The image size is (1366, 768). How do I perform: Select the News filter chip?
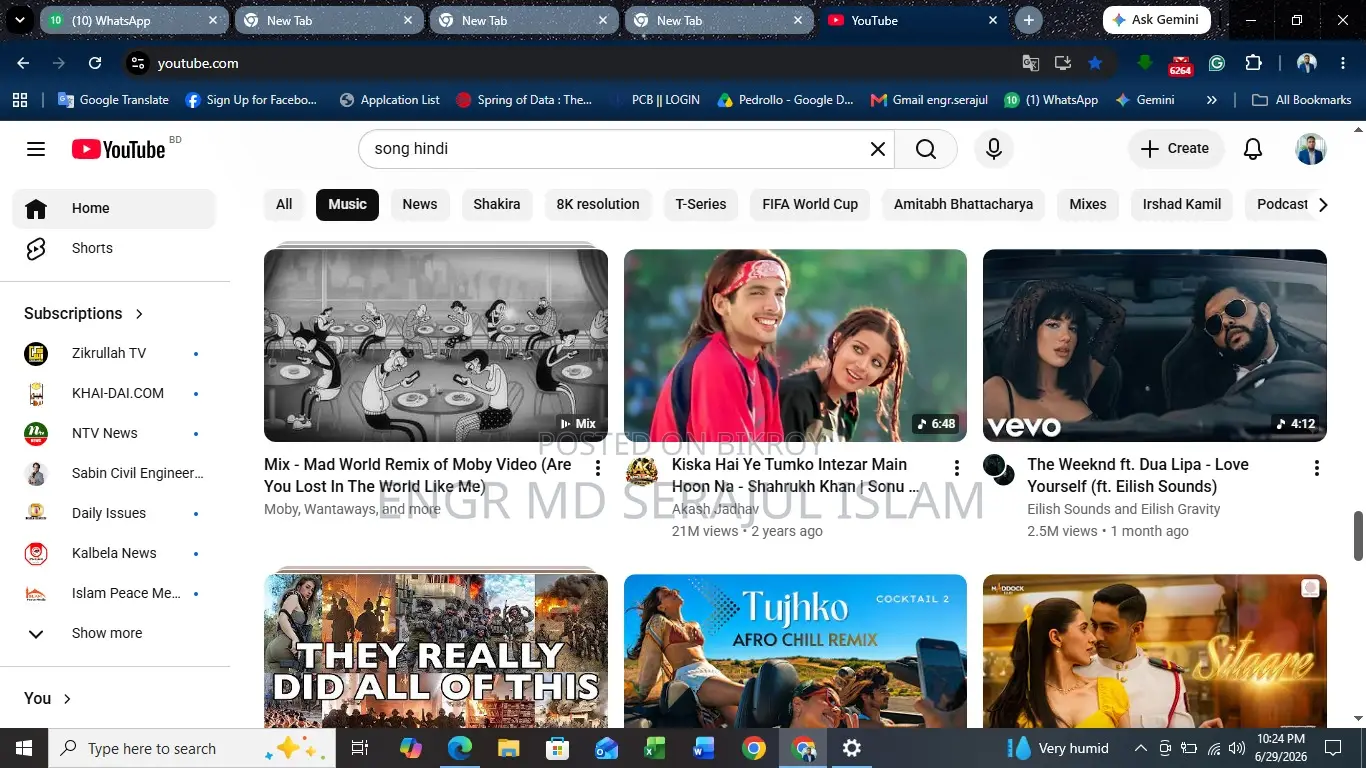click(420, 204)
